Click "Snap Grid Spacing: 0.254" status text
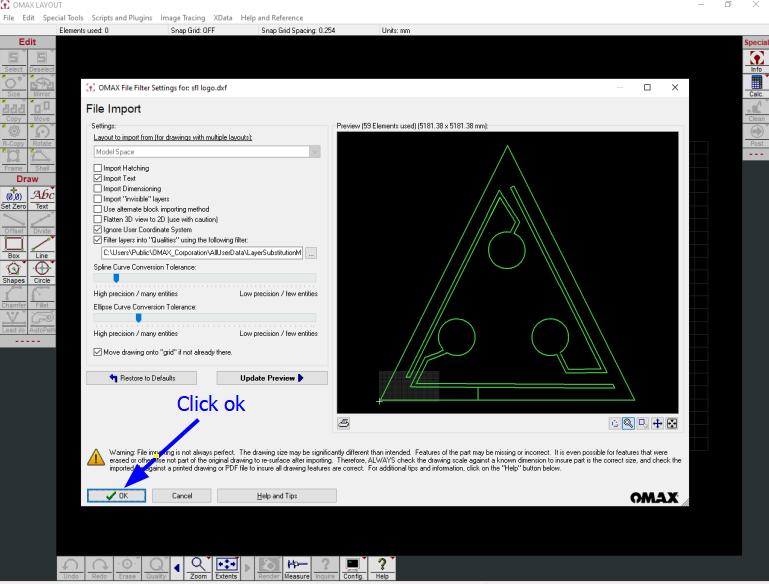 [x=298, y=30]
